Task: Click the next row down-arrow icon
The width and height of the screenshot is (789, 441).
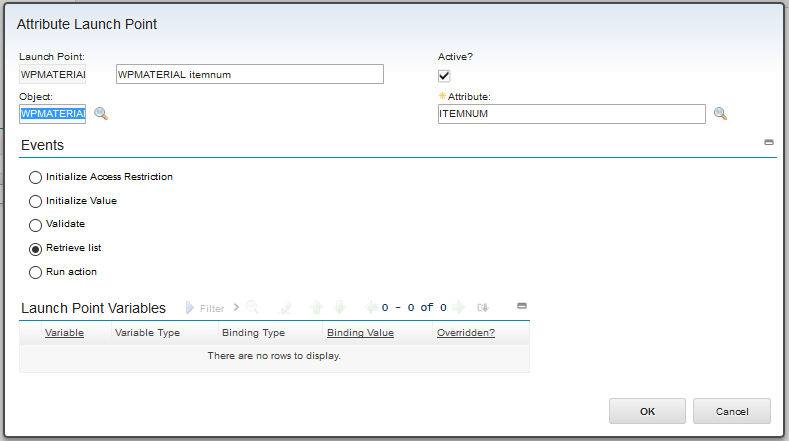Action: 340,307
